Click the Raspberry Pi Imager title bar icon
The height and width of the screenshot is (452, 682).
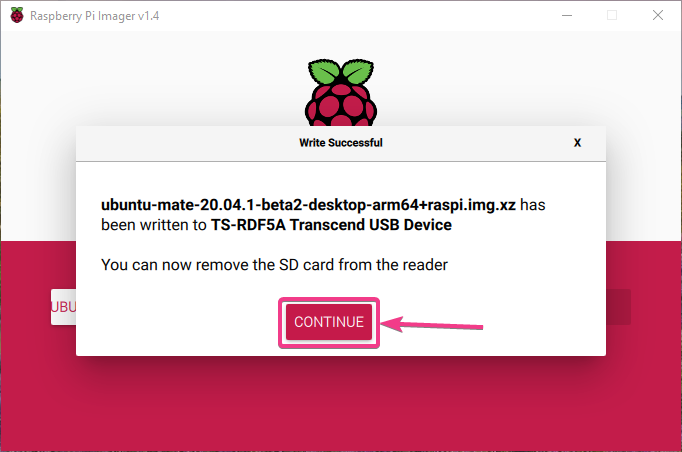[17, 15]
